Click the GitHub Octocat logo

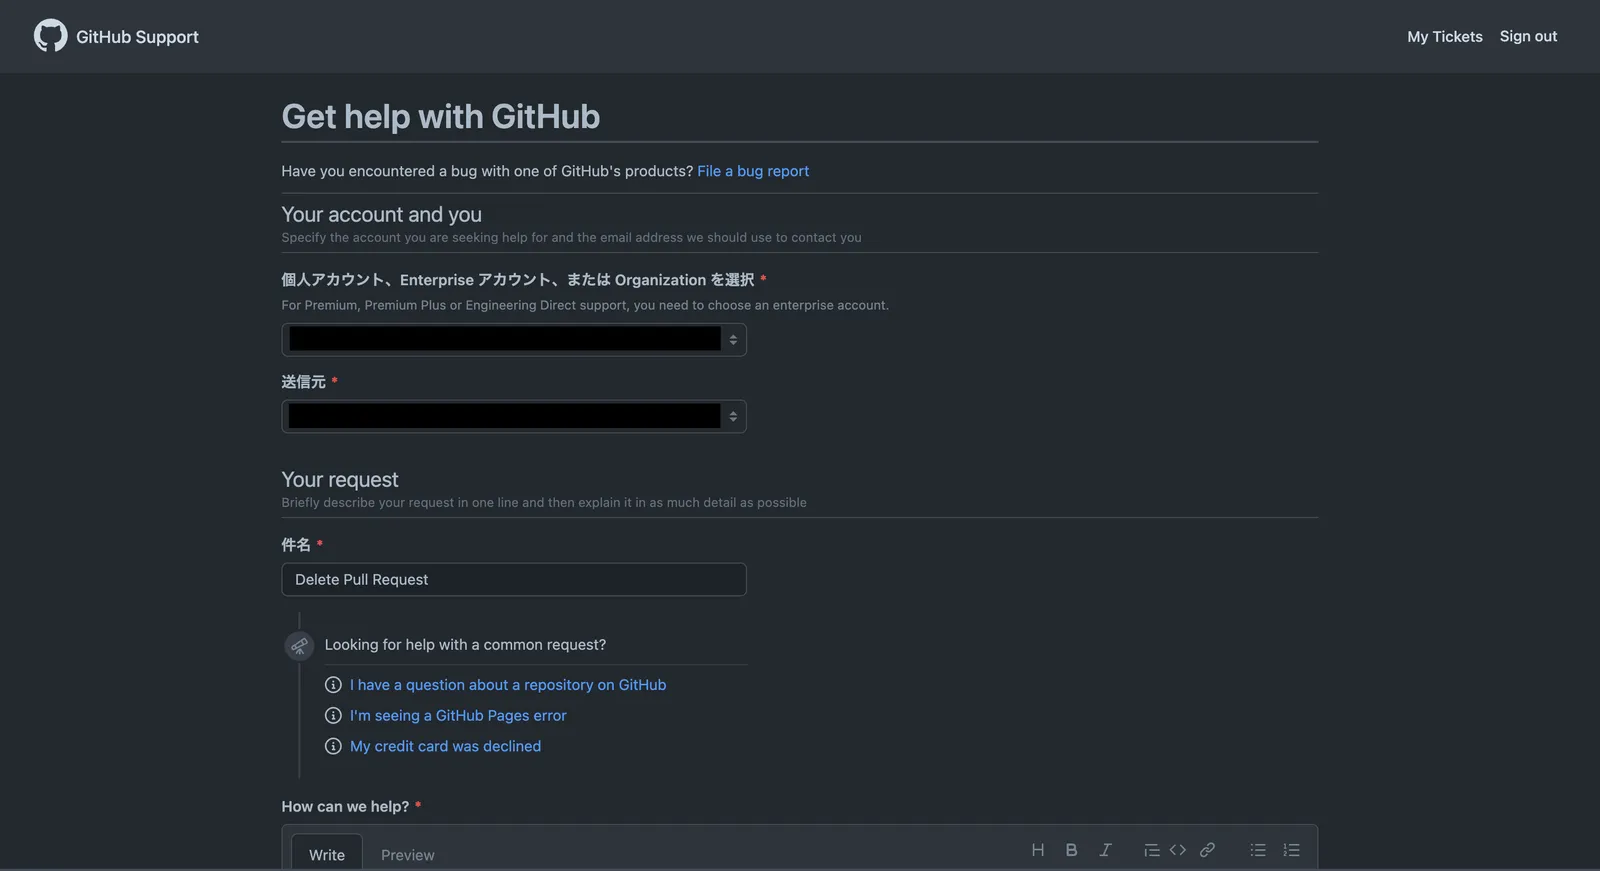pos(50,36)
